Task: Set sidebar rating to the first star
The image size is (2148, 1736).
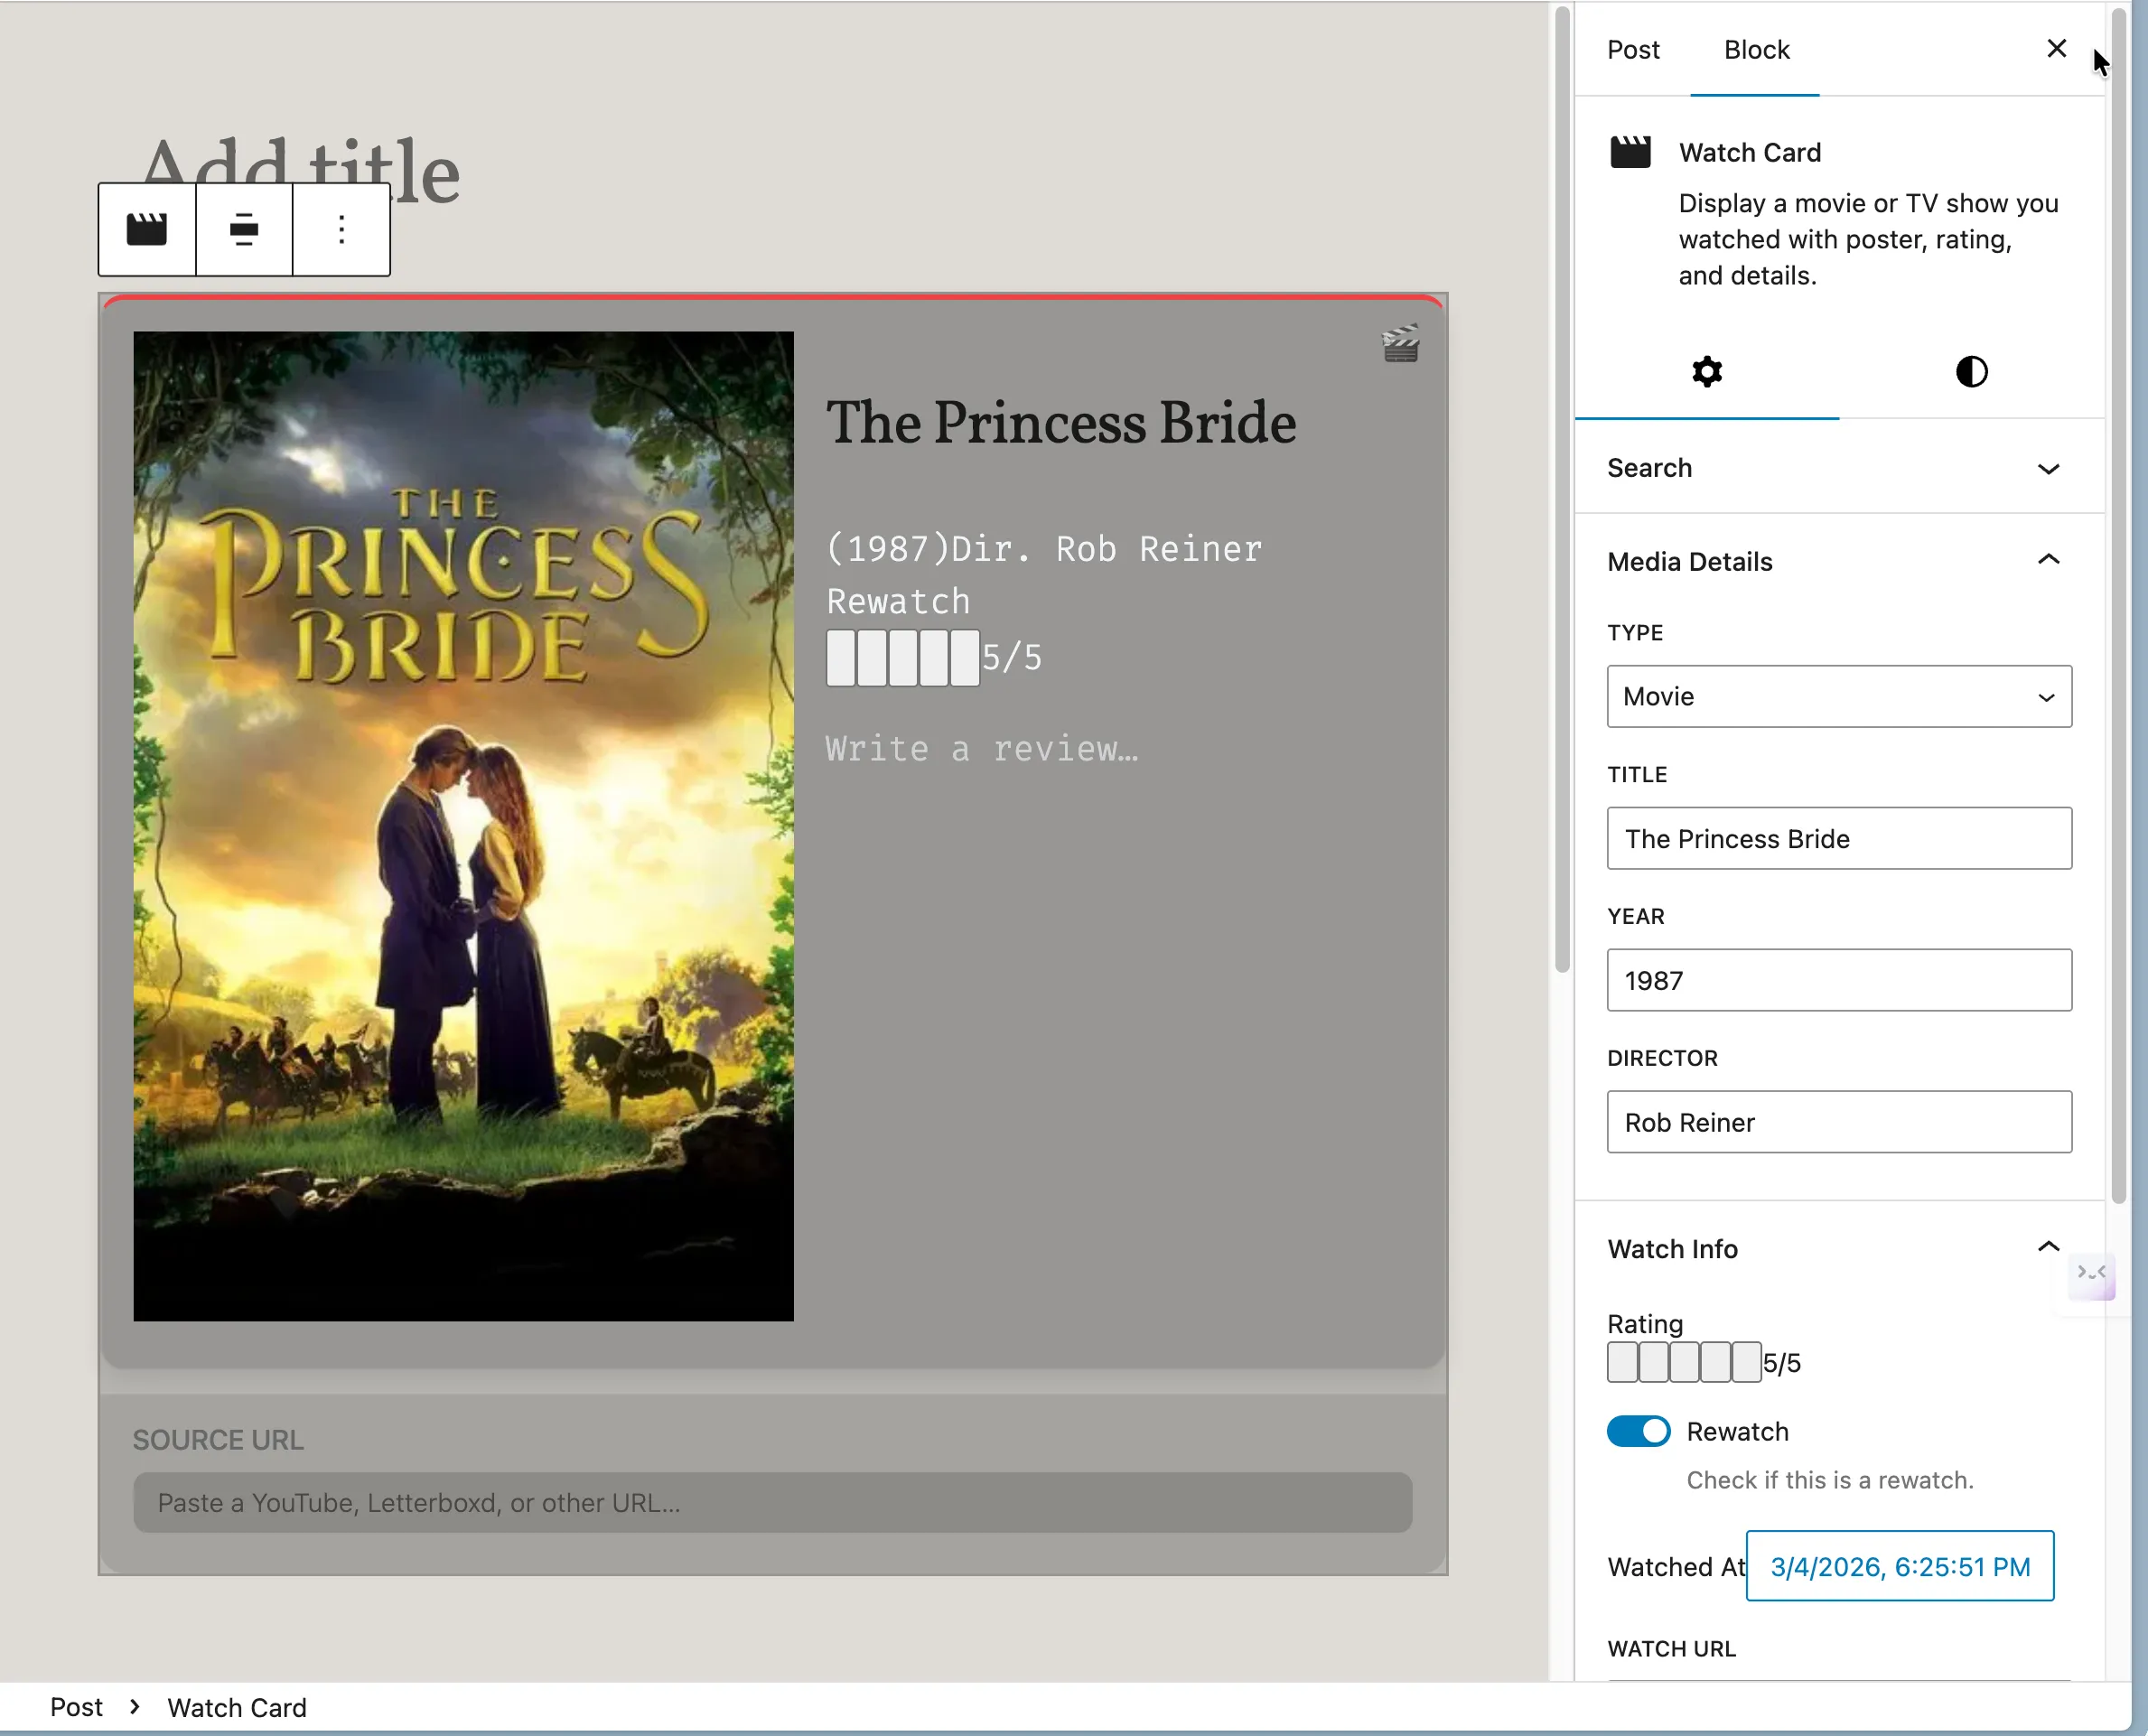Action: (1622, 1362)
